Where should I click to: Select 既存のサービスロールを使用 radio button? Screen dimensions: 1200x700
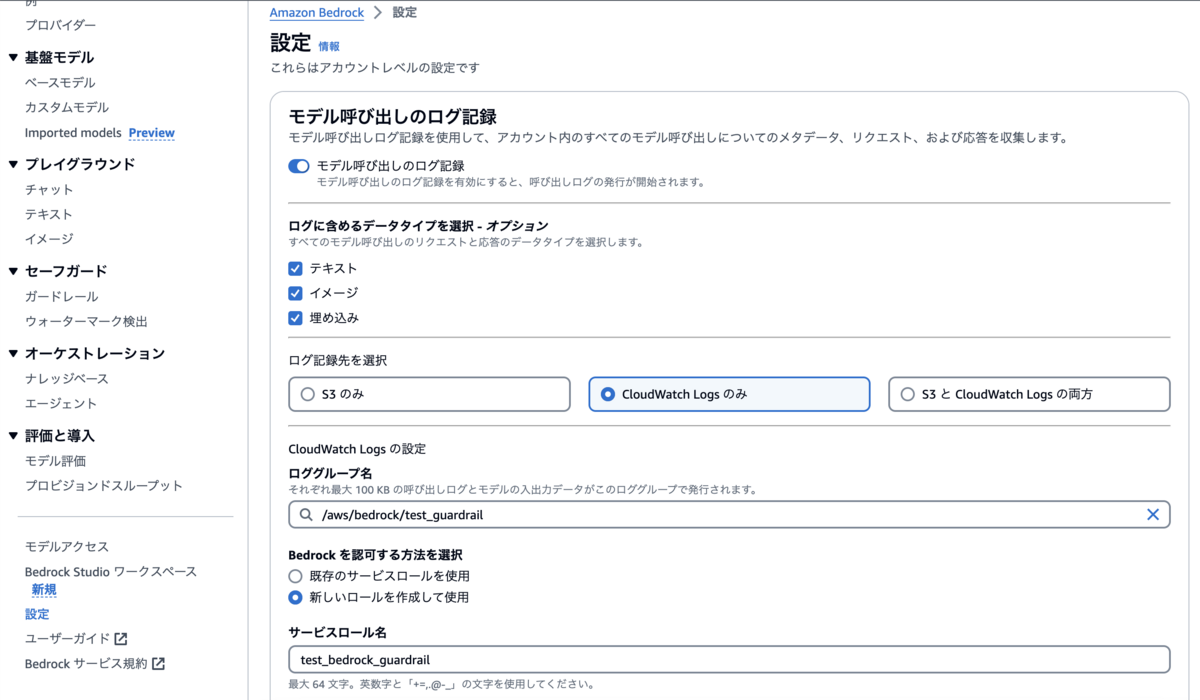[295, 576]
